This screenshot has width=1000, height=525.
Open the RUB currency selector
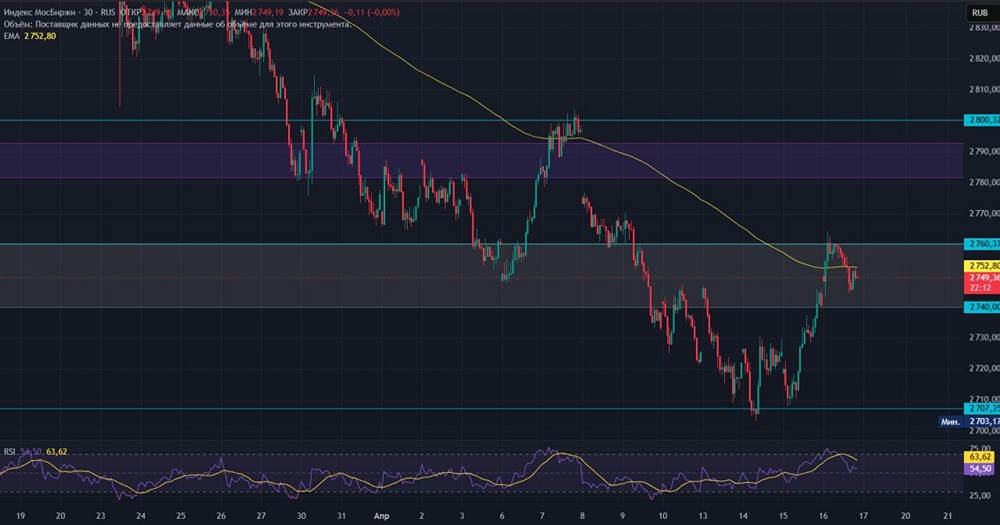coord(979,12)
